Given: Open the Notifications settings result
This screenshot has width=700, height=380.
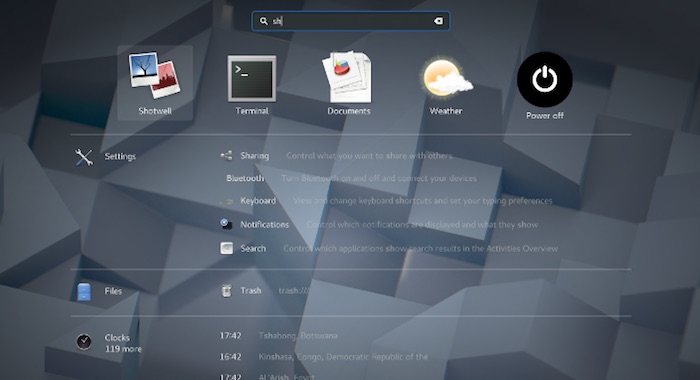Looking at the screenshot, I should coord(379,225).
